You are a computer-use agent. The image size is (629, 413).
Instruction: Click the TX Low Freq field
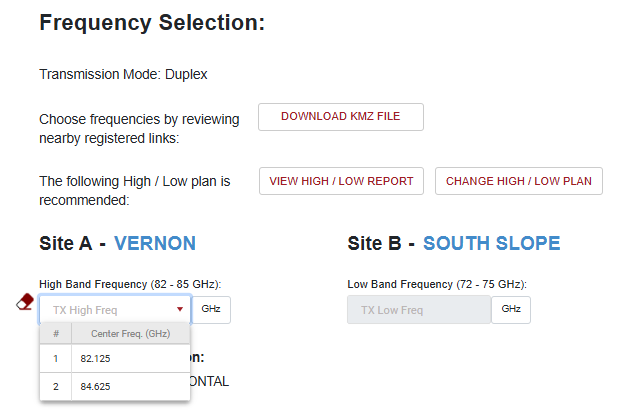418,310
